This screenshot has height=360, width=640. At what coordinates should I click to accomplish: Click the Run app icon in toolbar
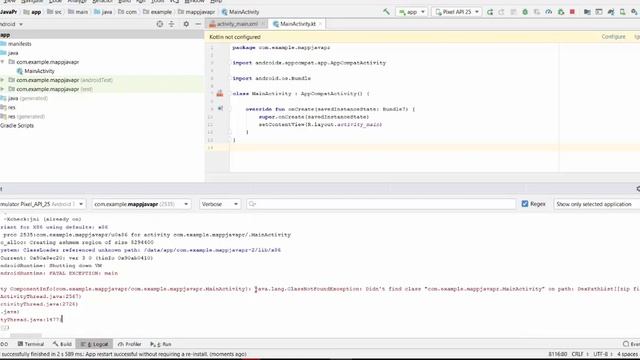click(x=490, y=12)
